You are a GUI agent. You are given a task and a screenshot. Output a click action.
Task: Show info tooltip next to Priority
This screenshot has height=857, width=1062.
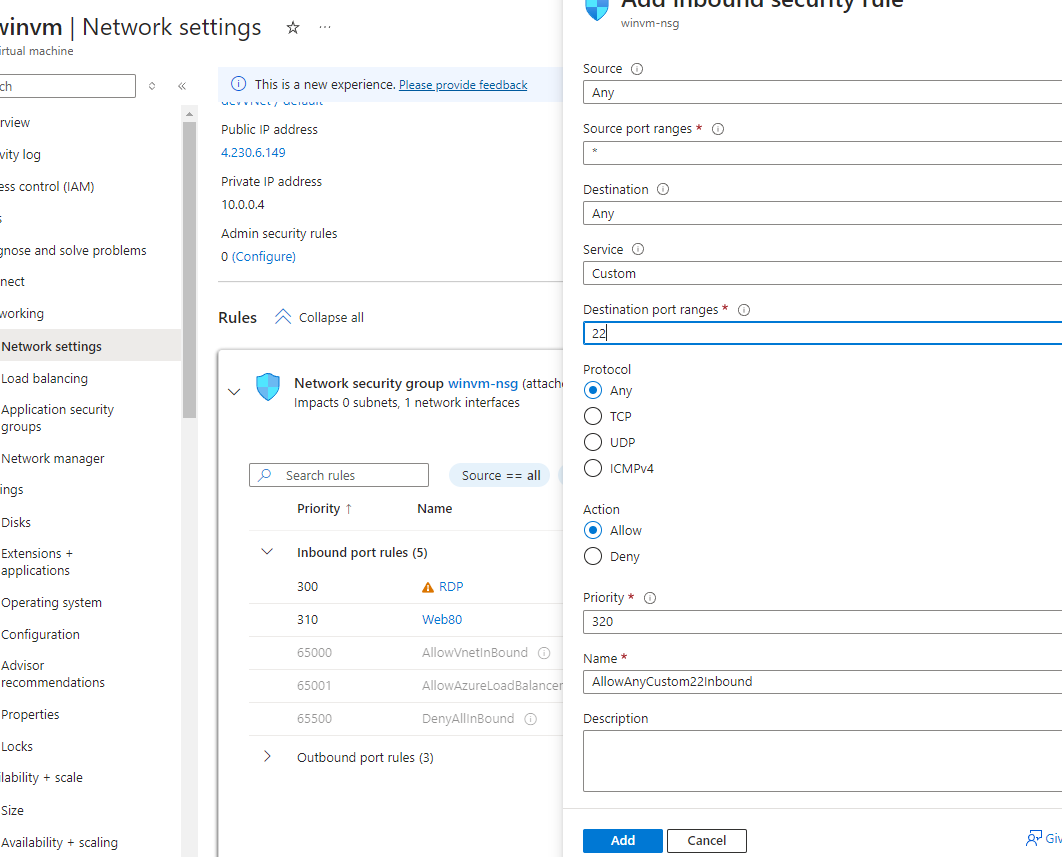point(650,598)
